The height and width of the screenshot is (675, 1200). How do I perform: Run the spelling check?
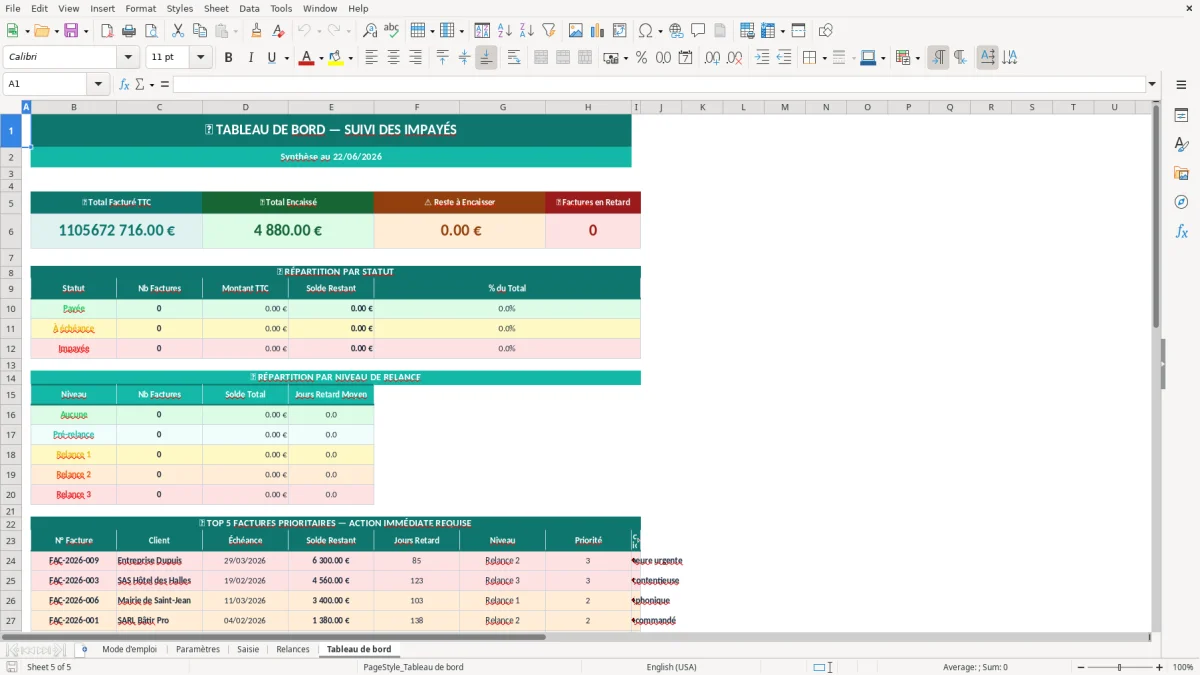[391, 31]
